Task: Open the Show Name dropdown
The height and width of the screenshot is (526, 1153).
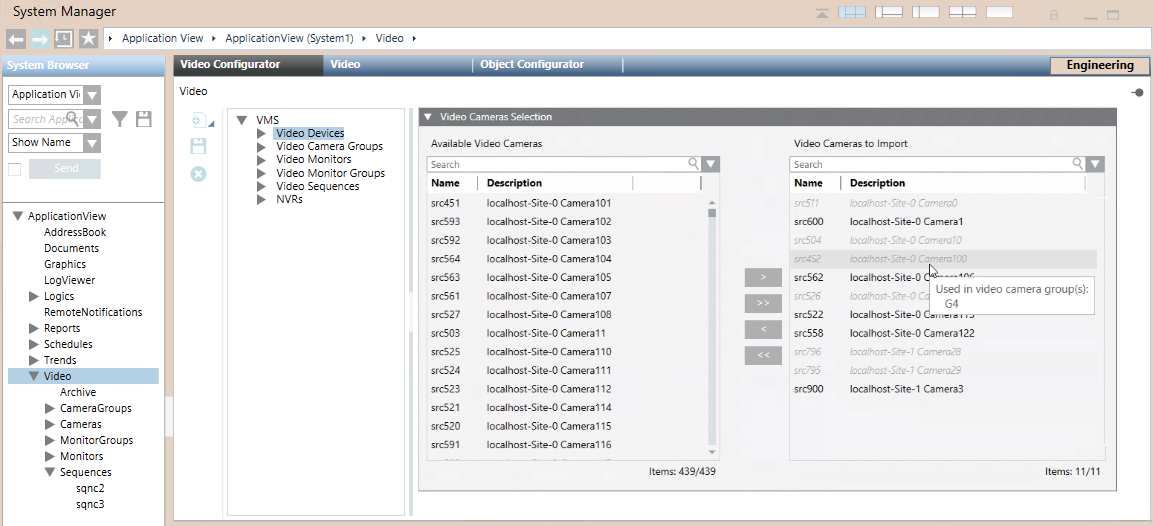Action: click(92, 143)
